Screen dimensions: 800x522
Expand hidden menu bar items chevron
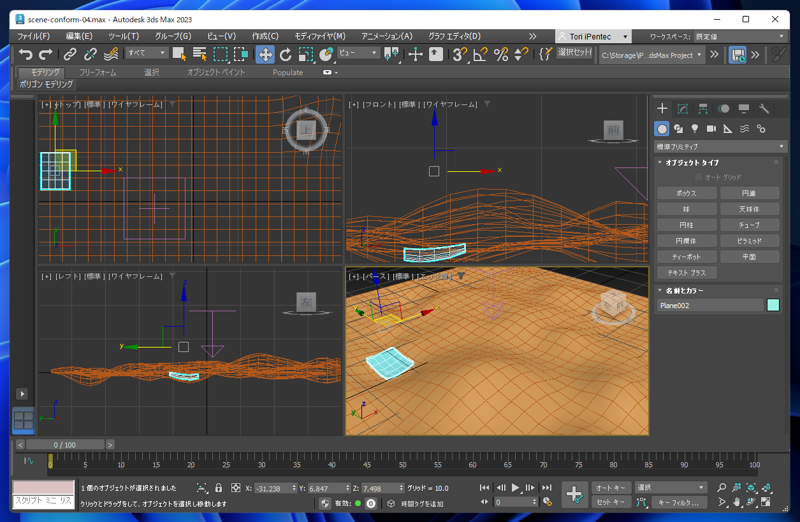click(533, 36)
